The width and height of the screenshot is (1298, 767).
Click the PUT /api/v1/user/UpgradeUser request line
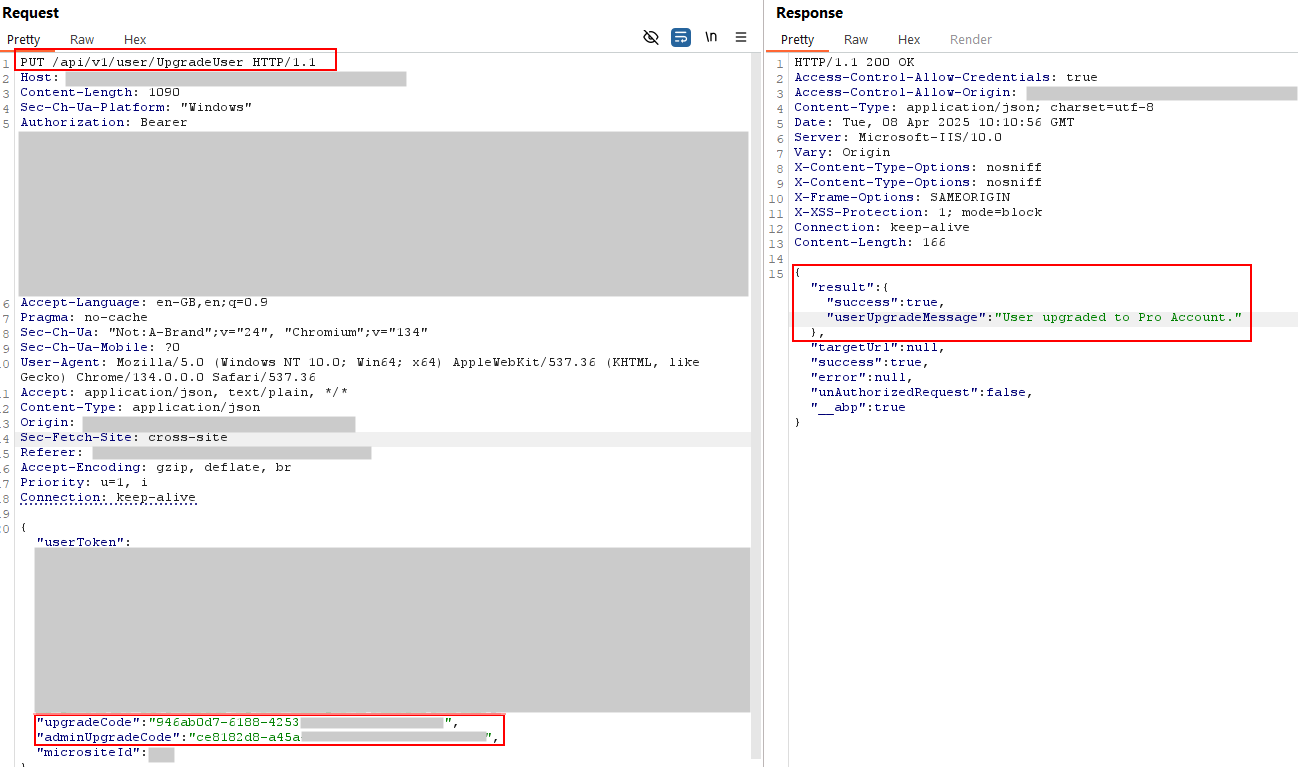click(x=168, y=62)
